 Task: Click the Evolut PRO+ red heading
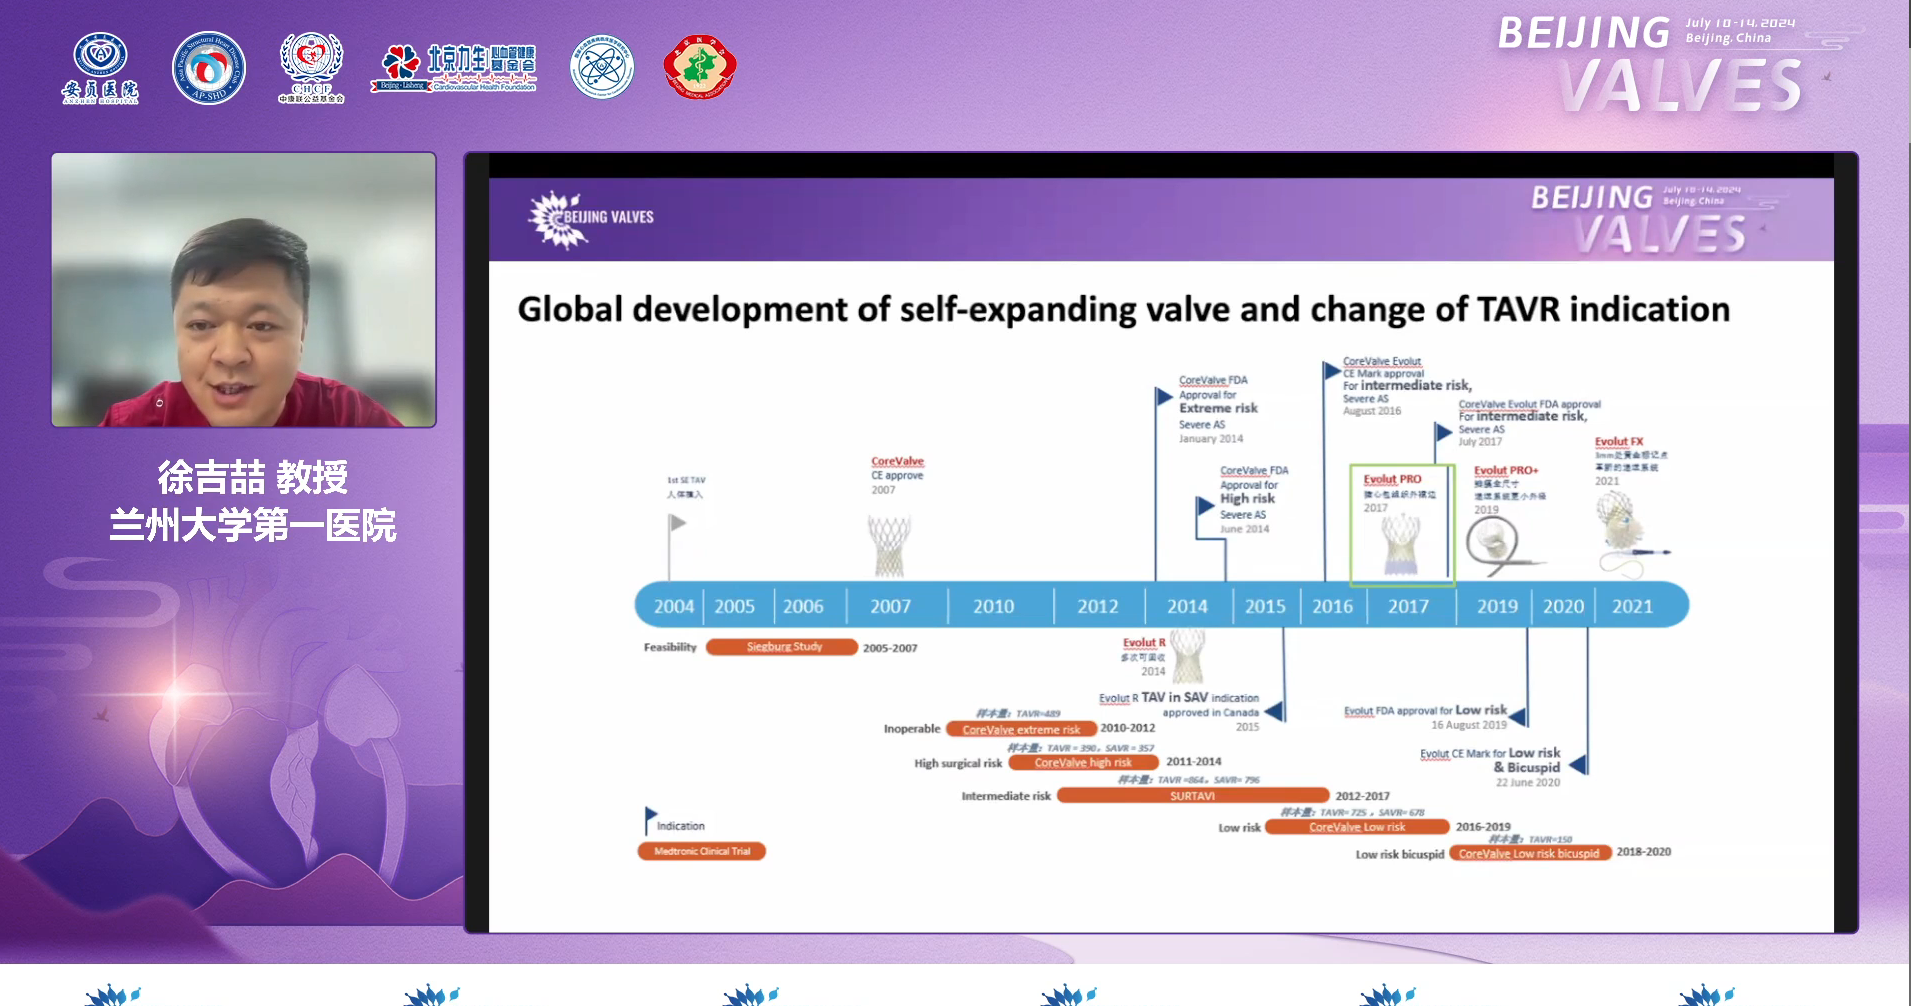tap(1506, 470)
